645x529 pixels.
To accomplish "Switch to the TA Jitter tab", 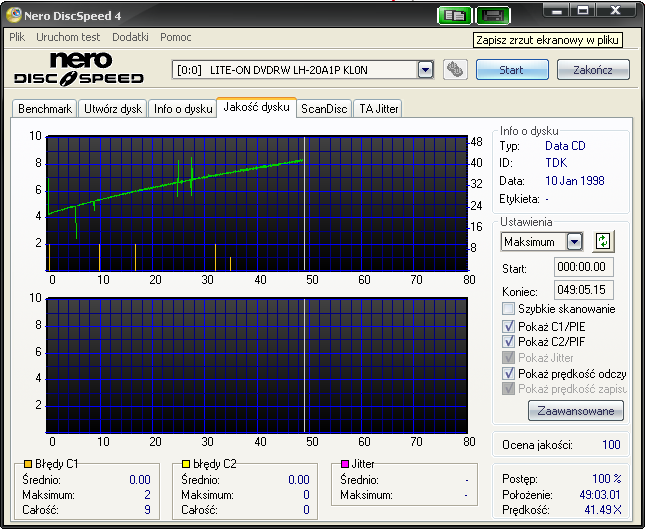I will click(378, 109).
